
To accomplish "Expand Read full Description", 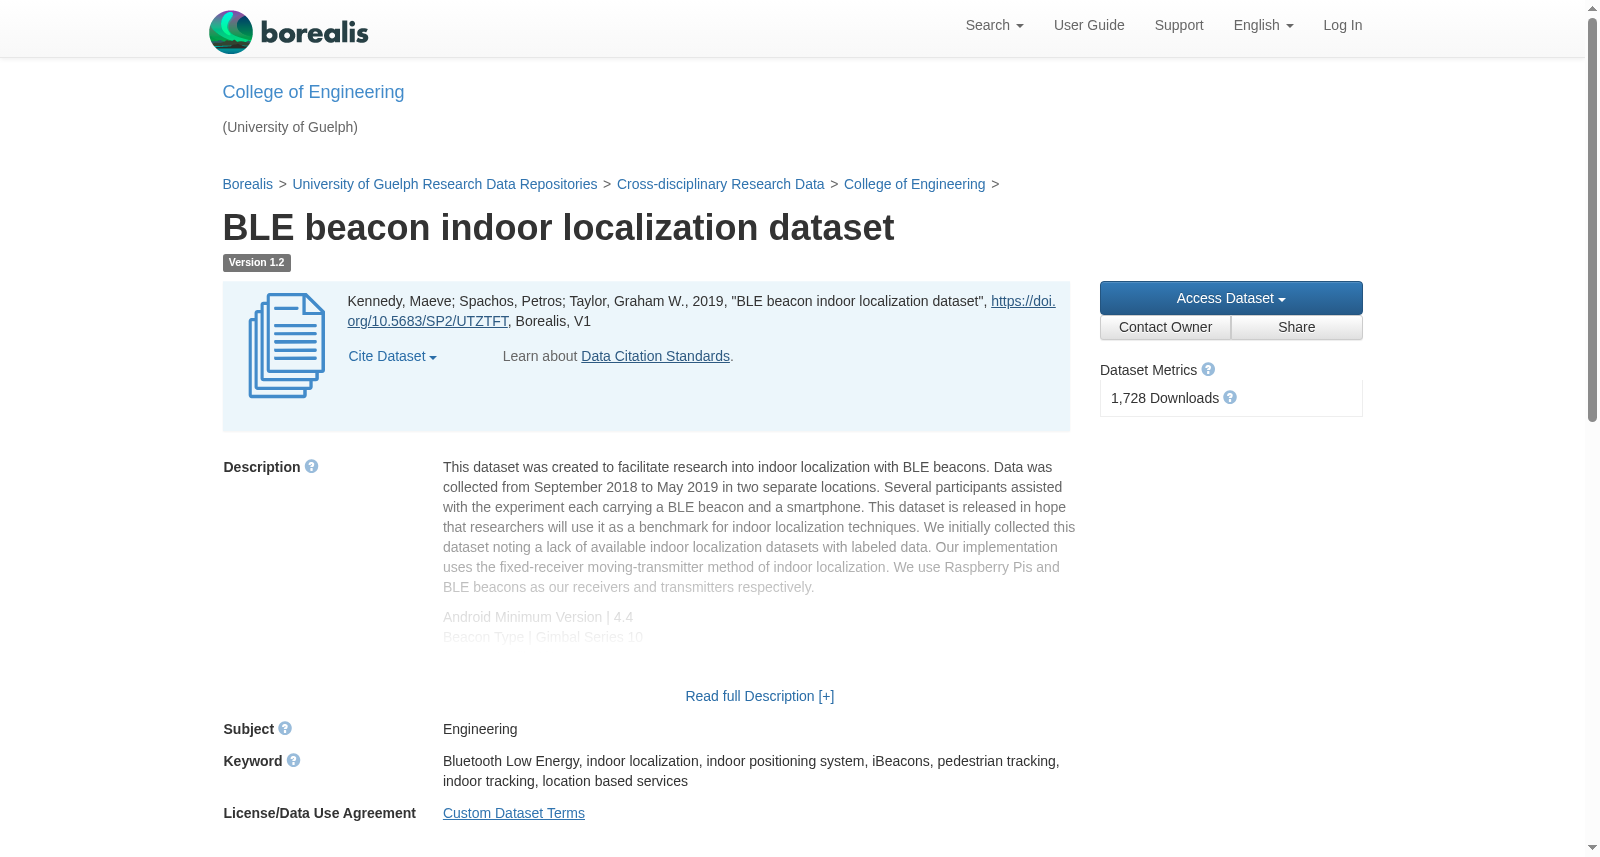I will (x=759, y=696).
